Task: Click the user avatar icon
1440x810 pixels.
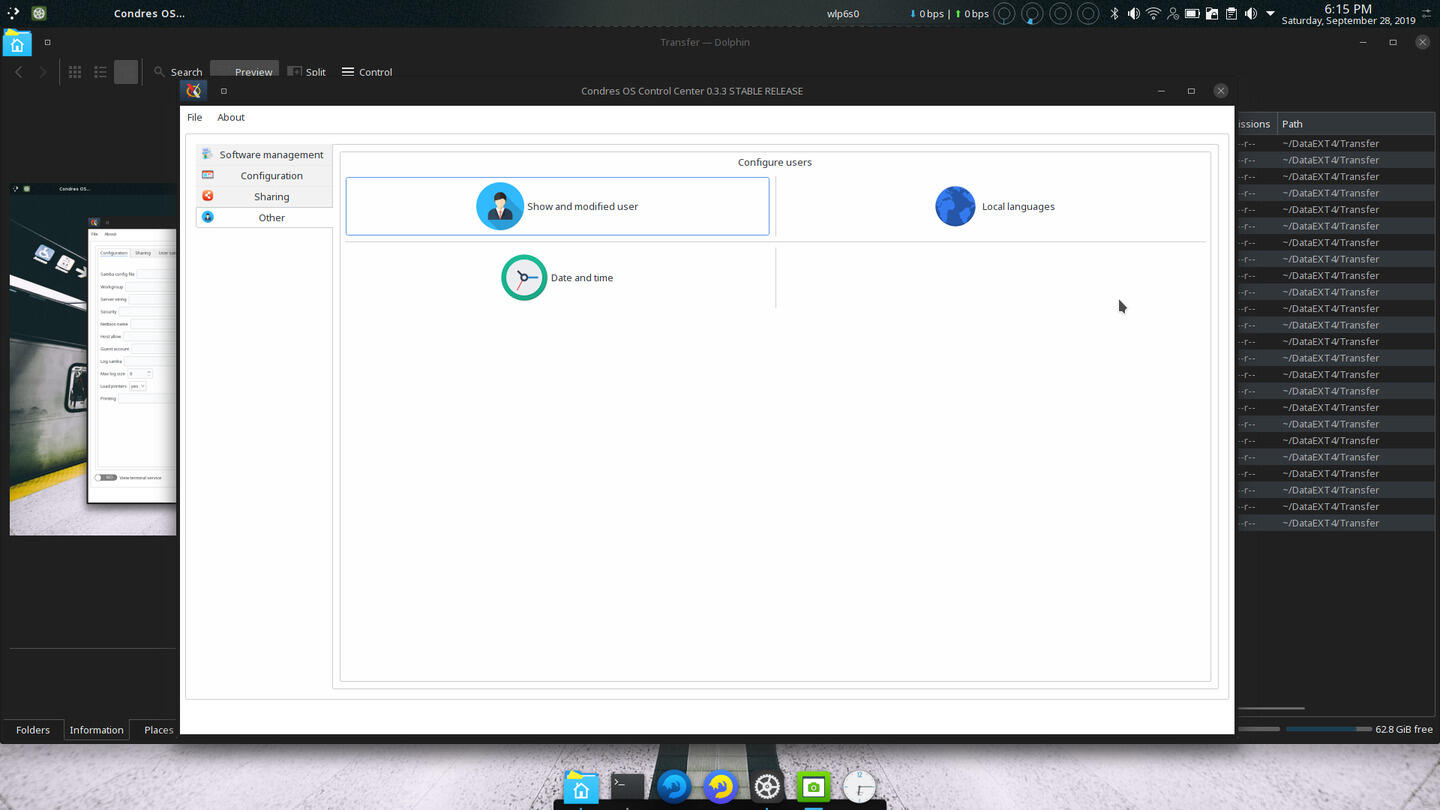Action: pos(500,206)
